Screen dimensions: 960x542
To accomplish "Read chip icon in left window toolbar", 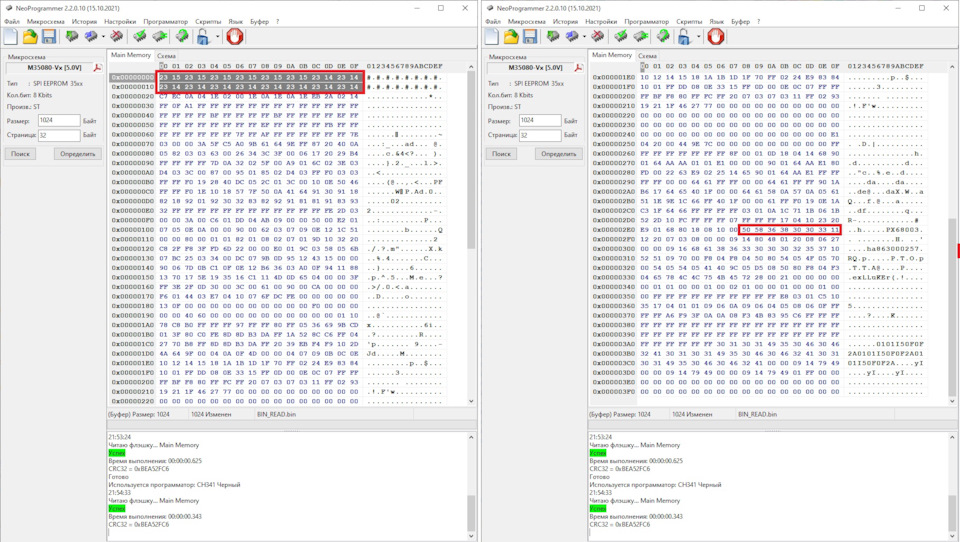I will click(x=72, y=37).
